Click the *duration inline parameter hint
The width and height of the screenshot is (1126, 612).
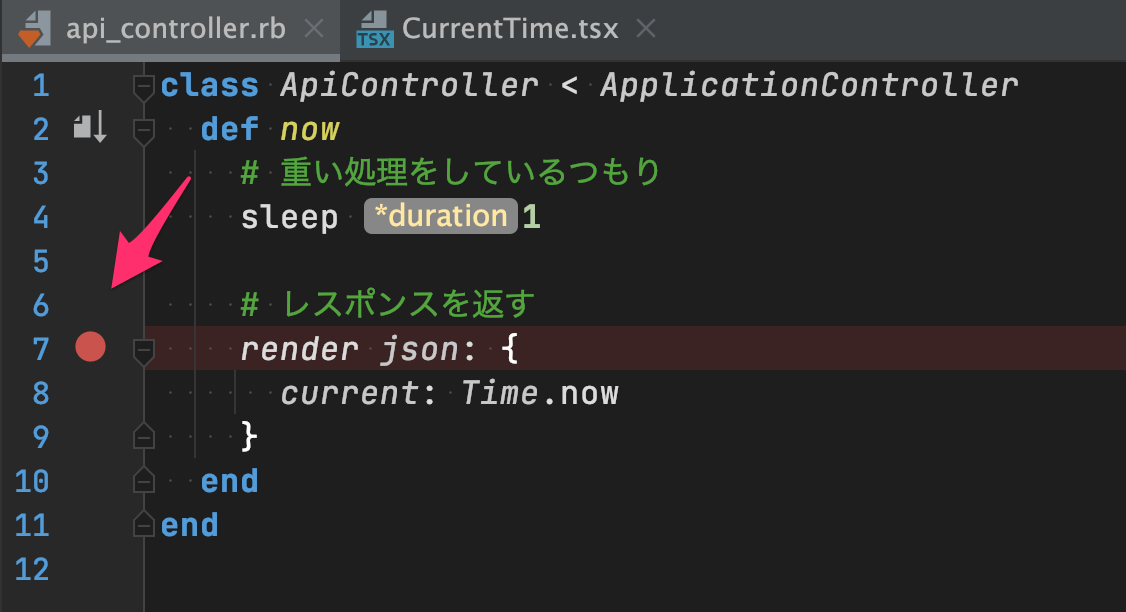(x=441, y=216)
